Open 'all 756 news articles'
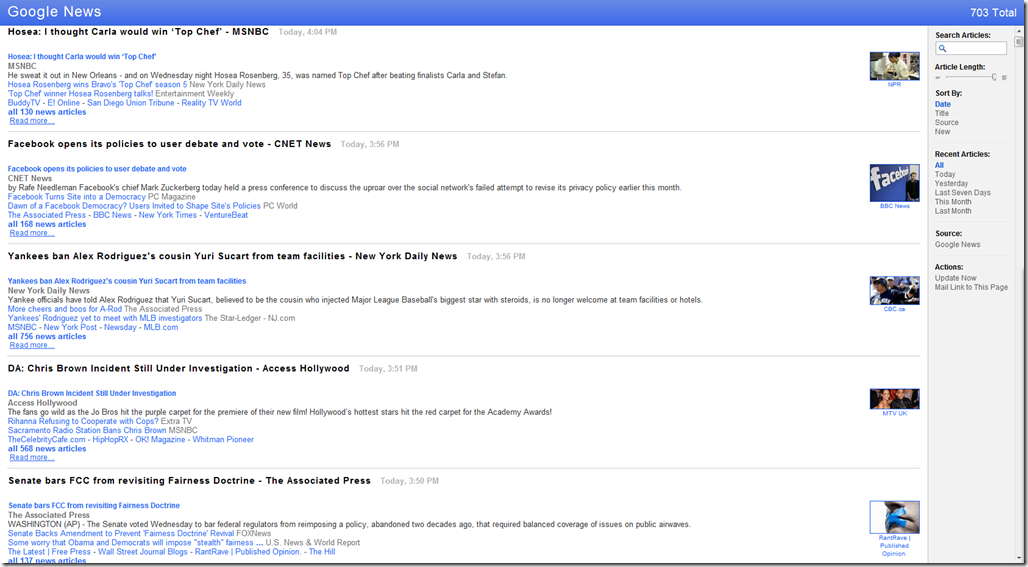 tap(47, 336)
